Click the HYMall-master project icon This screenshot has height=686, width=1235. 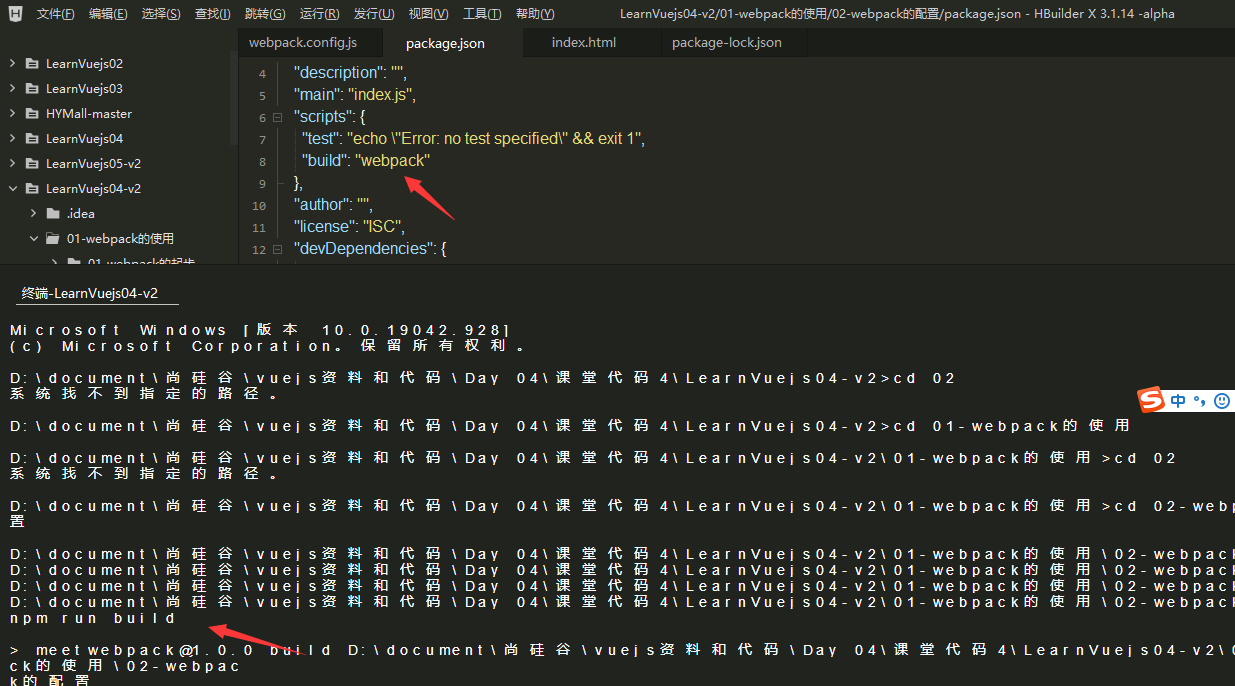click(x=32, y=113)
